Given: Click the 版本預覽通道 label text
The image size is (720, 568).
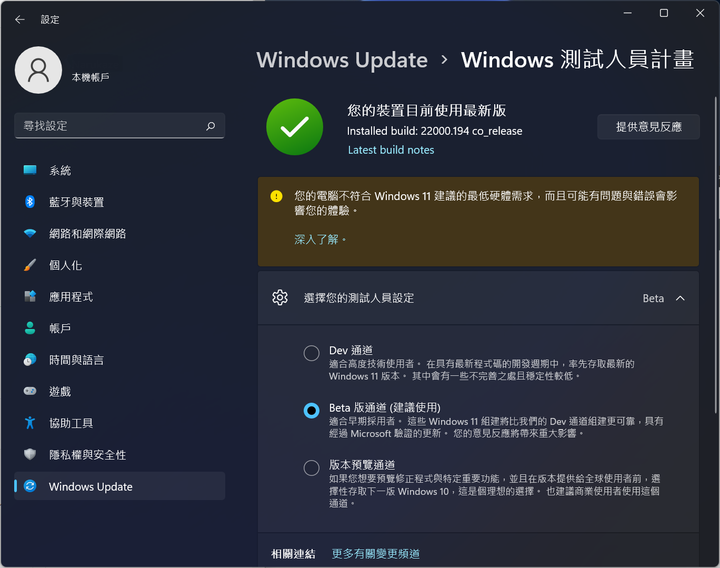Looking at the screenshot, I should coord(362,465).
